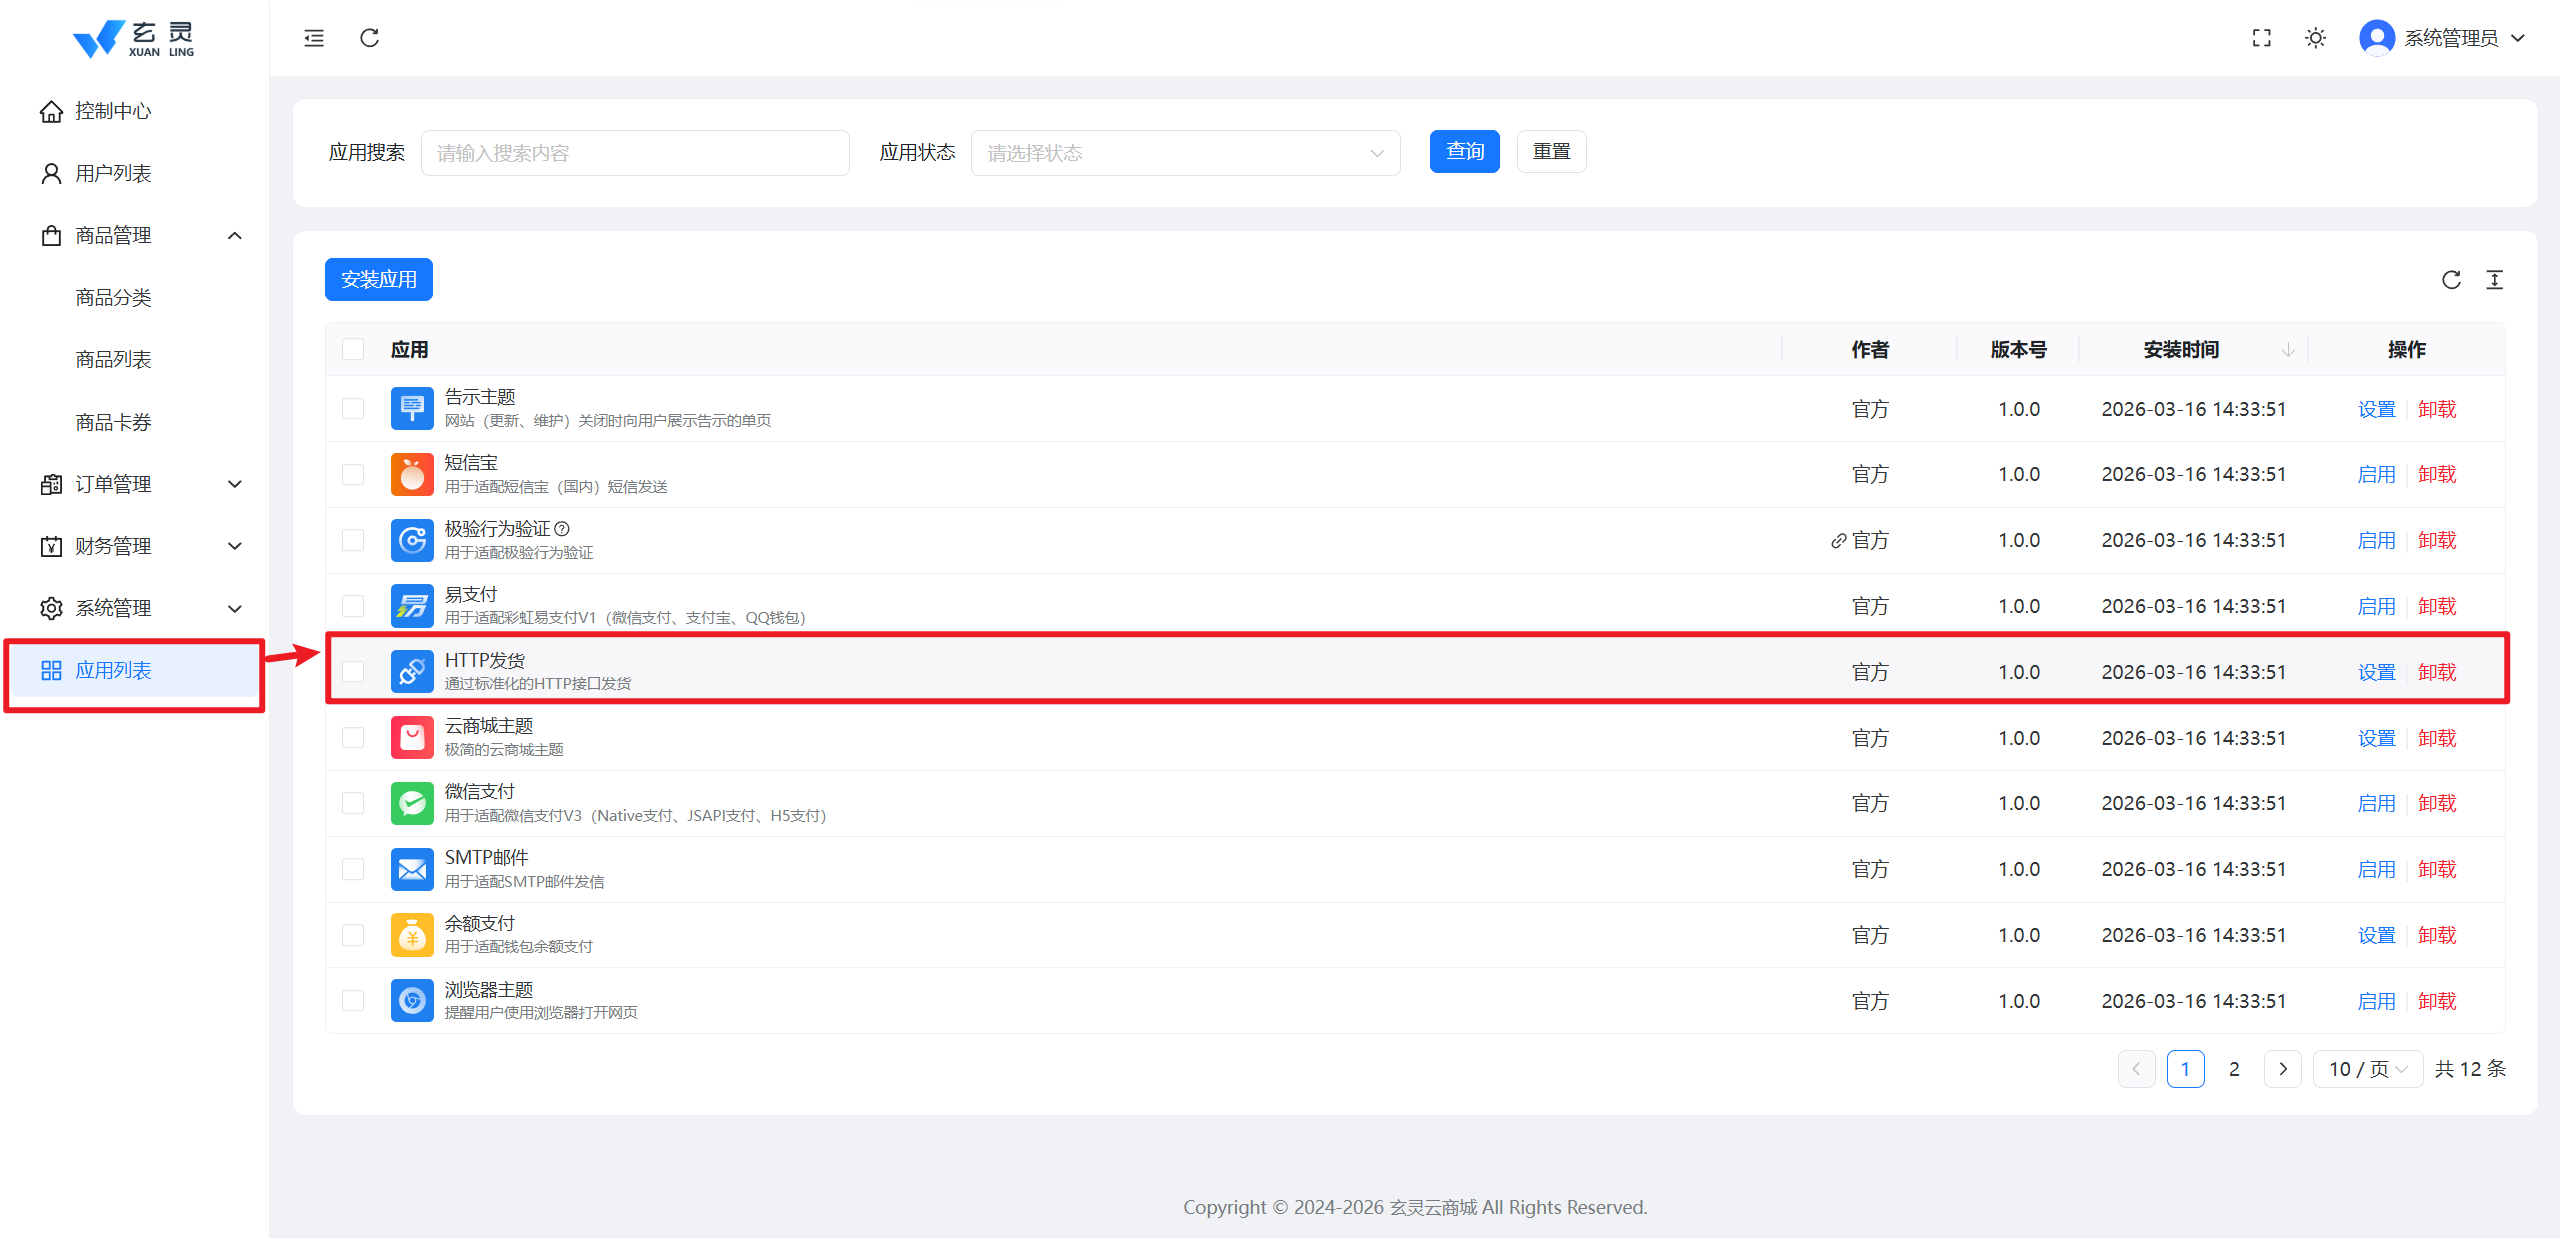The width and height of the screenshot is (2560, 1238).
Task: Go to 商品列表 menu item
Action: 113,359
